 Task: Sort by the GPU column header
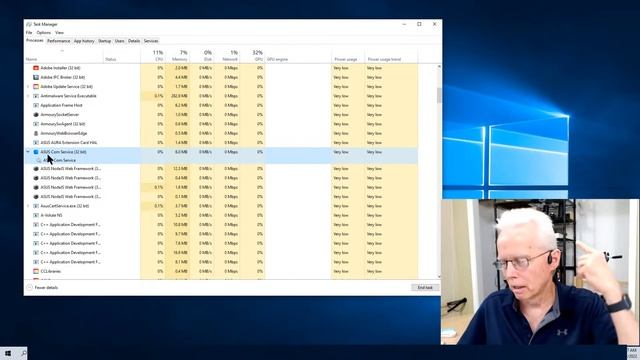253,55
